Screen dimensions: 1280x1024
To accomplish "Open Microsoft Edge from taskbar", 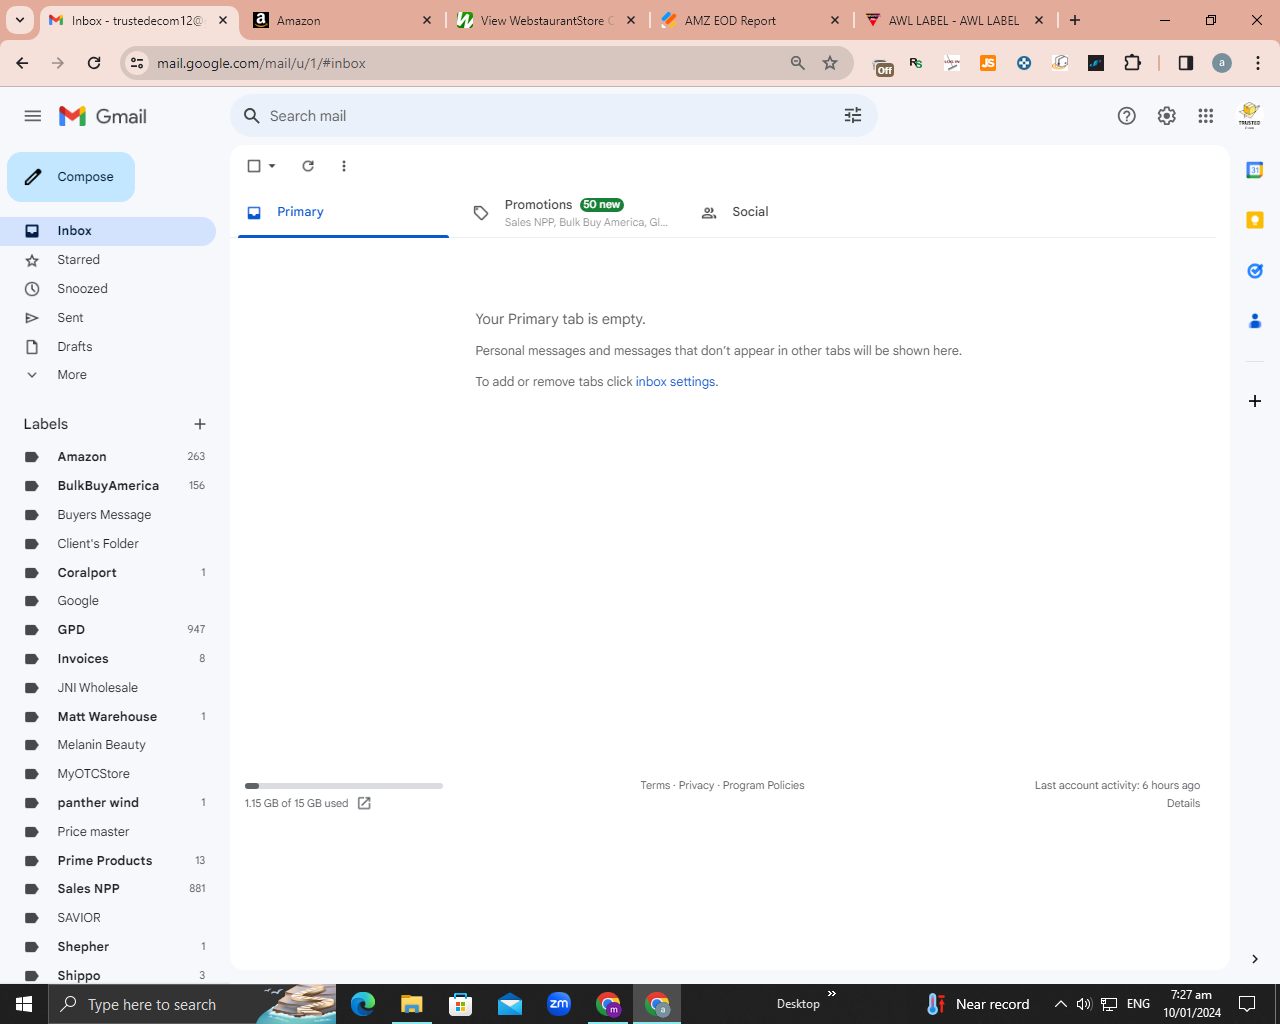I will pyautogui.click(x=363, y=1004).
